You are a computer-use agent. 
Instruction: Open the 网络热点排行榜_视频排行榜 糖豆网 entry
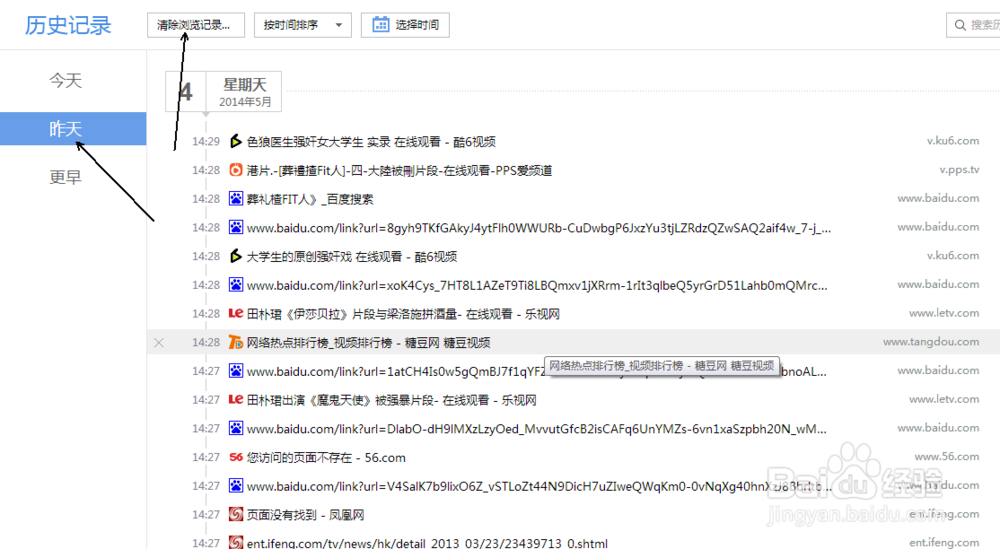[x=368, y=342]
